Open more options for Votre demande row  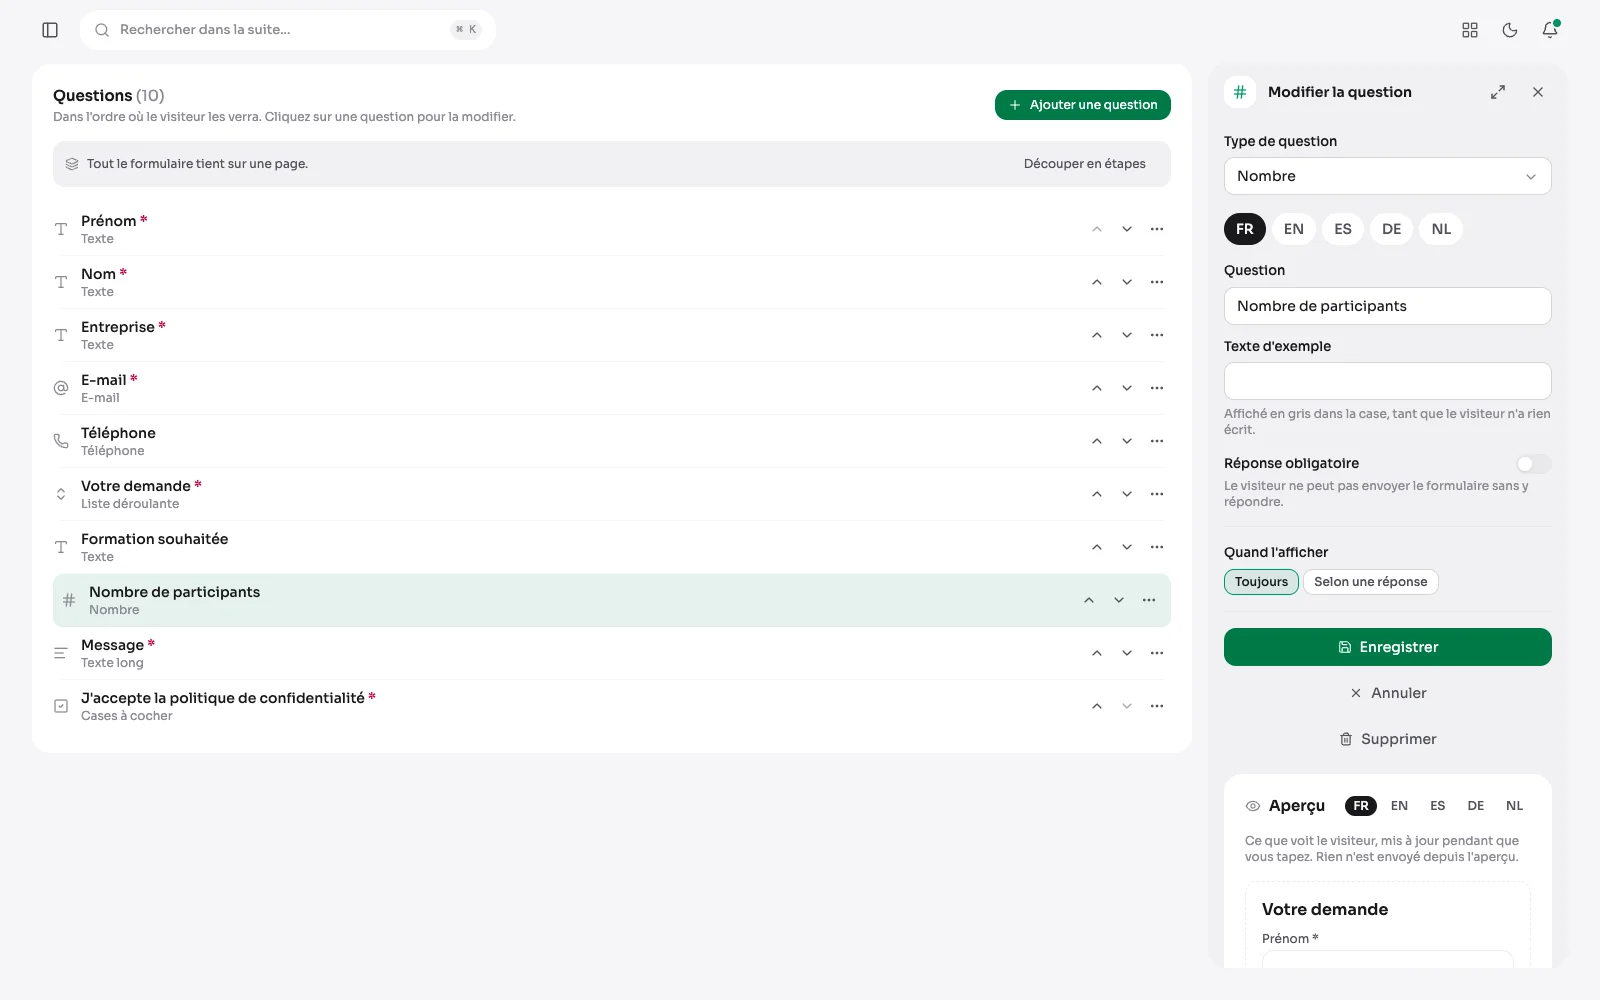[1157, 494]
